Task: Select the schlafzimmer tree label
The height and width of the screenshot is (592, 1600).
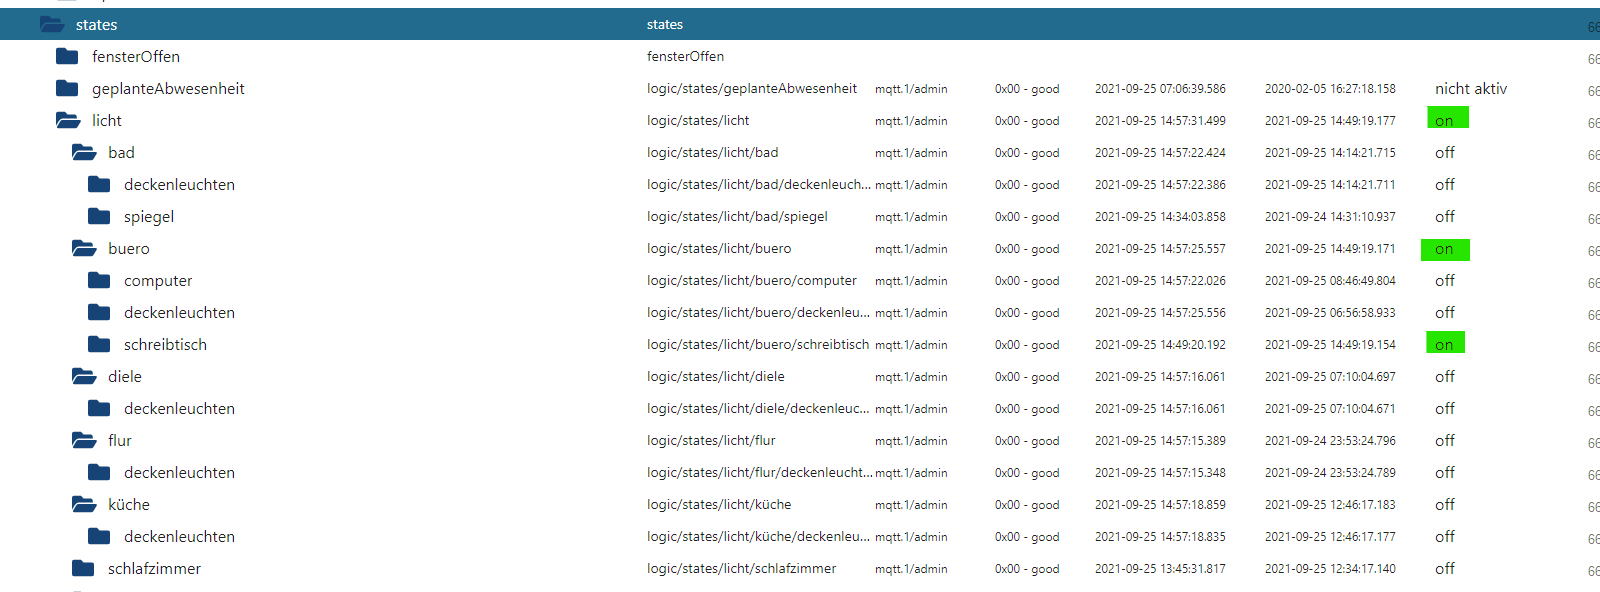Action: 154,569
